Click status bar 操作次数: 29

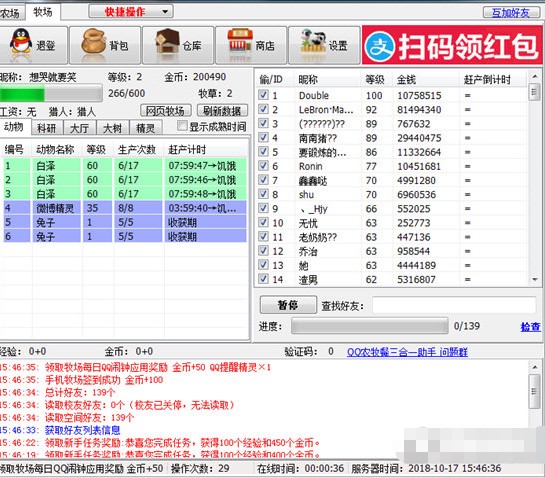(200, 469)
